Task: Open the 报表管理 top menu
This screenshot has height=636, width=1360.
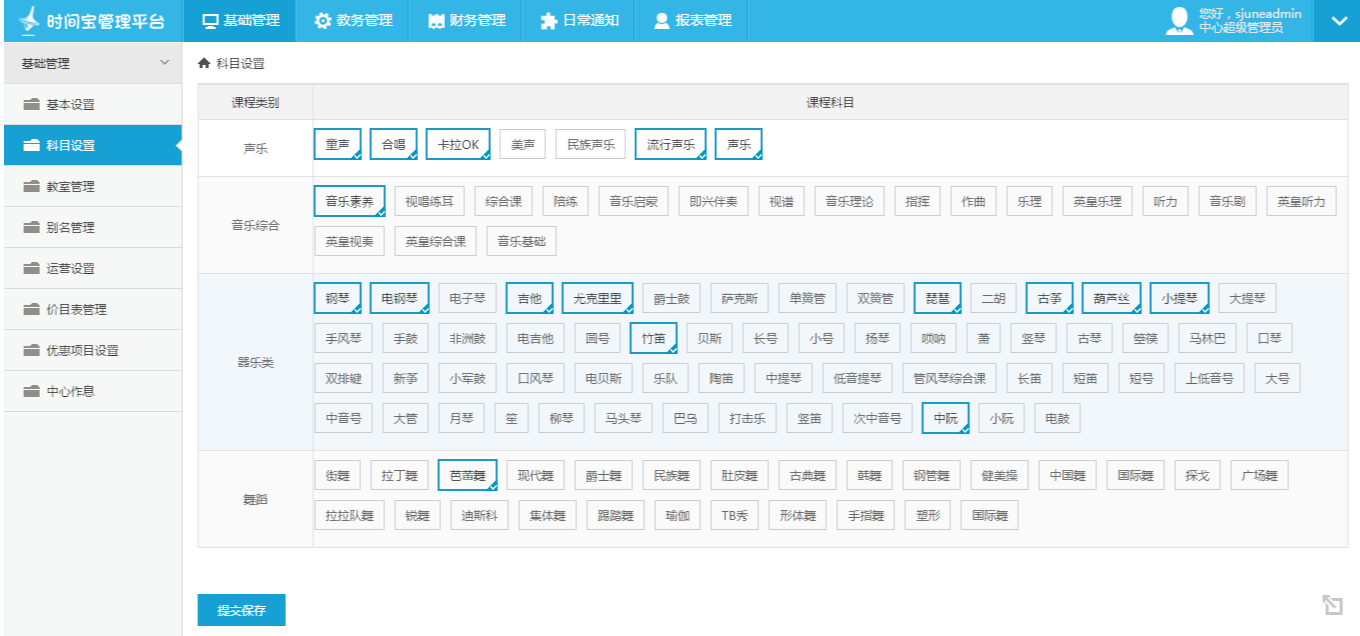Action: click(692, 21)
